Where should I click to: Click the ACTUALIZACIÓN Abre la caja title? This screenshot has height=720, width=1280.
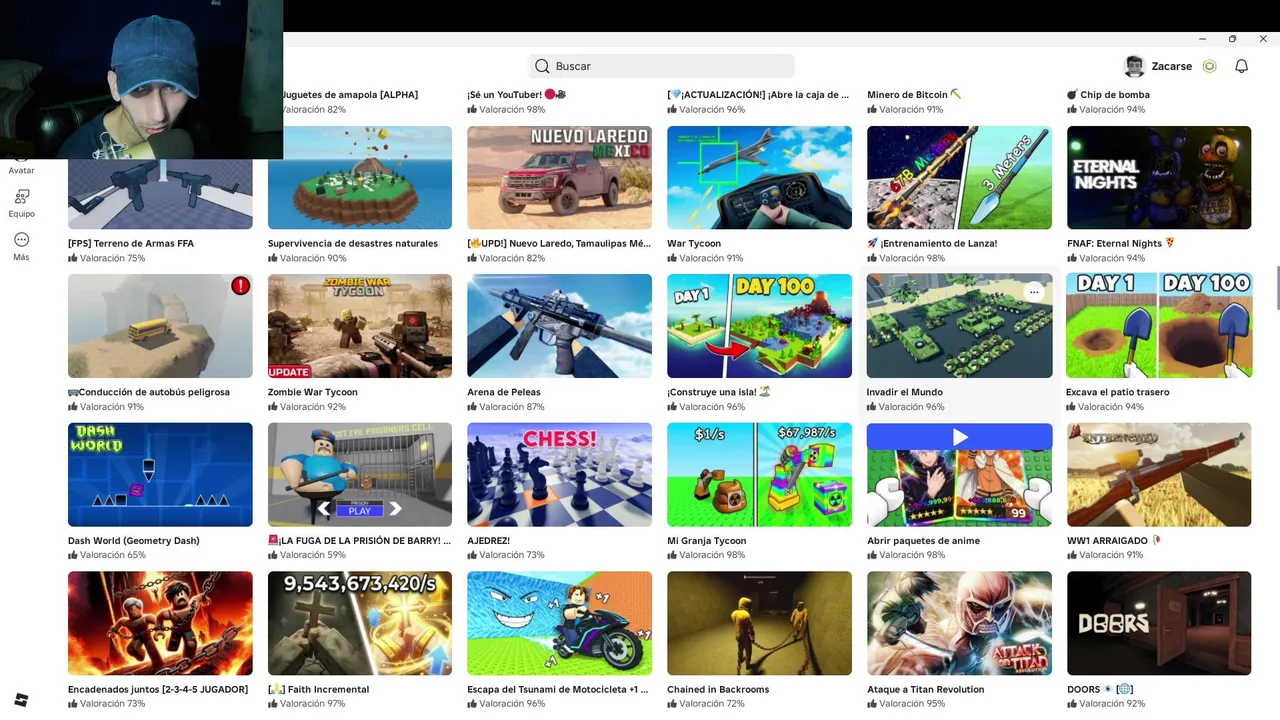[758, 95]
